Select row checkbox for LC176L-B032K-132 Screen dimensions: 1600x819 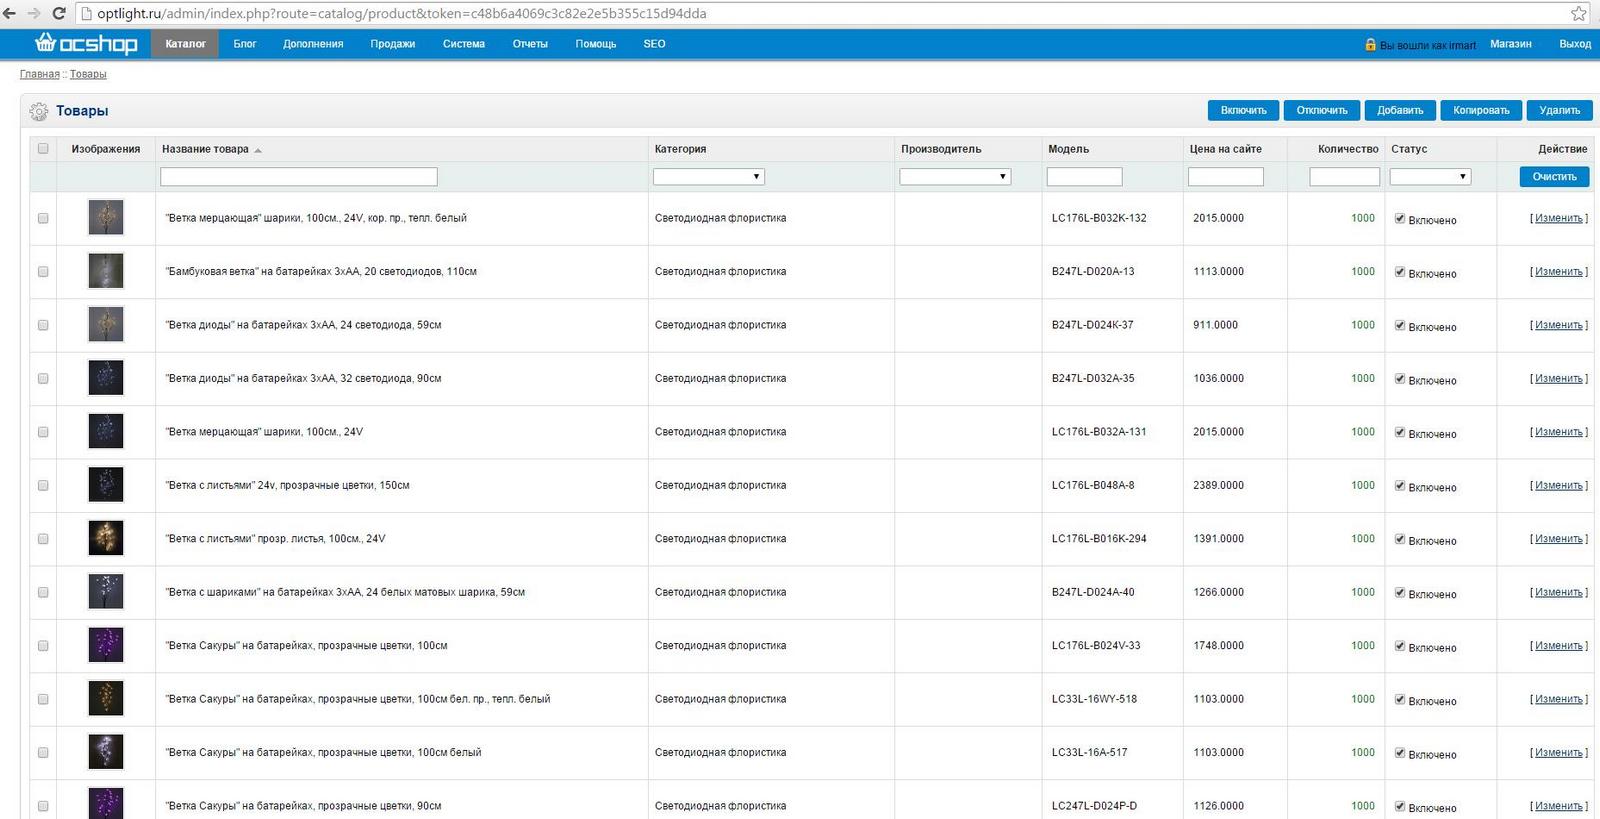coord(43,218)
